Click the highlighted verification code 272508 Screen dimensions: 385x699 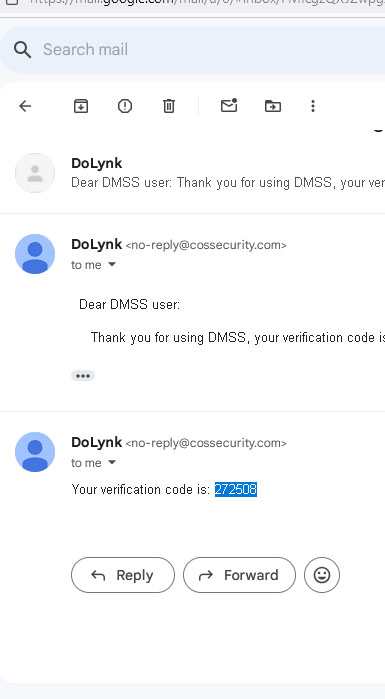[236, 489]
